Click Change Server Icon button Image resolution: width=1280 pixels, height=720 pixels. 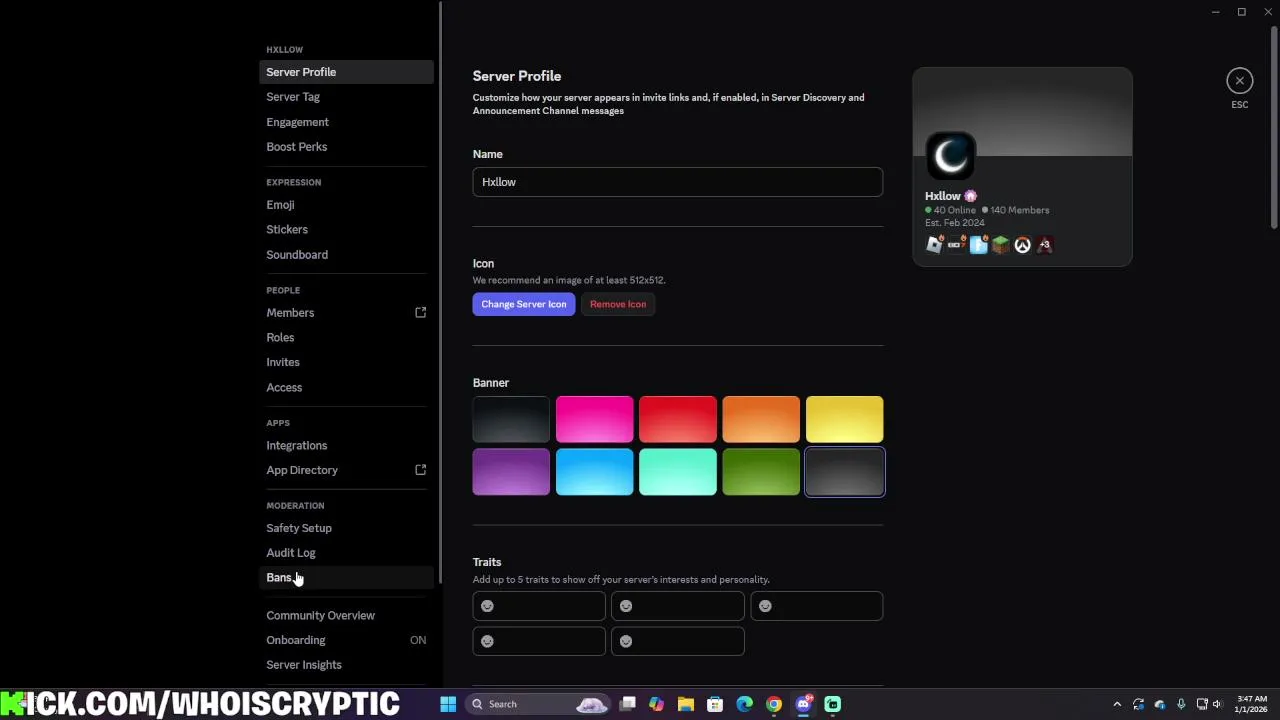pyautogui.click(x=524, y=304)
